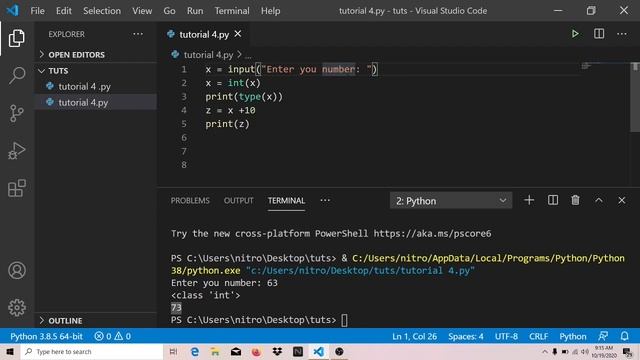The width and height of the screenshot is (640, 360).
Task: Change file encoding UTF-8
Action: (506, 336)
